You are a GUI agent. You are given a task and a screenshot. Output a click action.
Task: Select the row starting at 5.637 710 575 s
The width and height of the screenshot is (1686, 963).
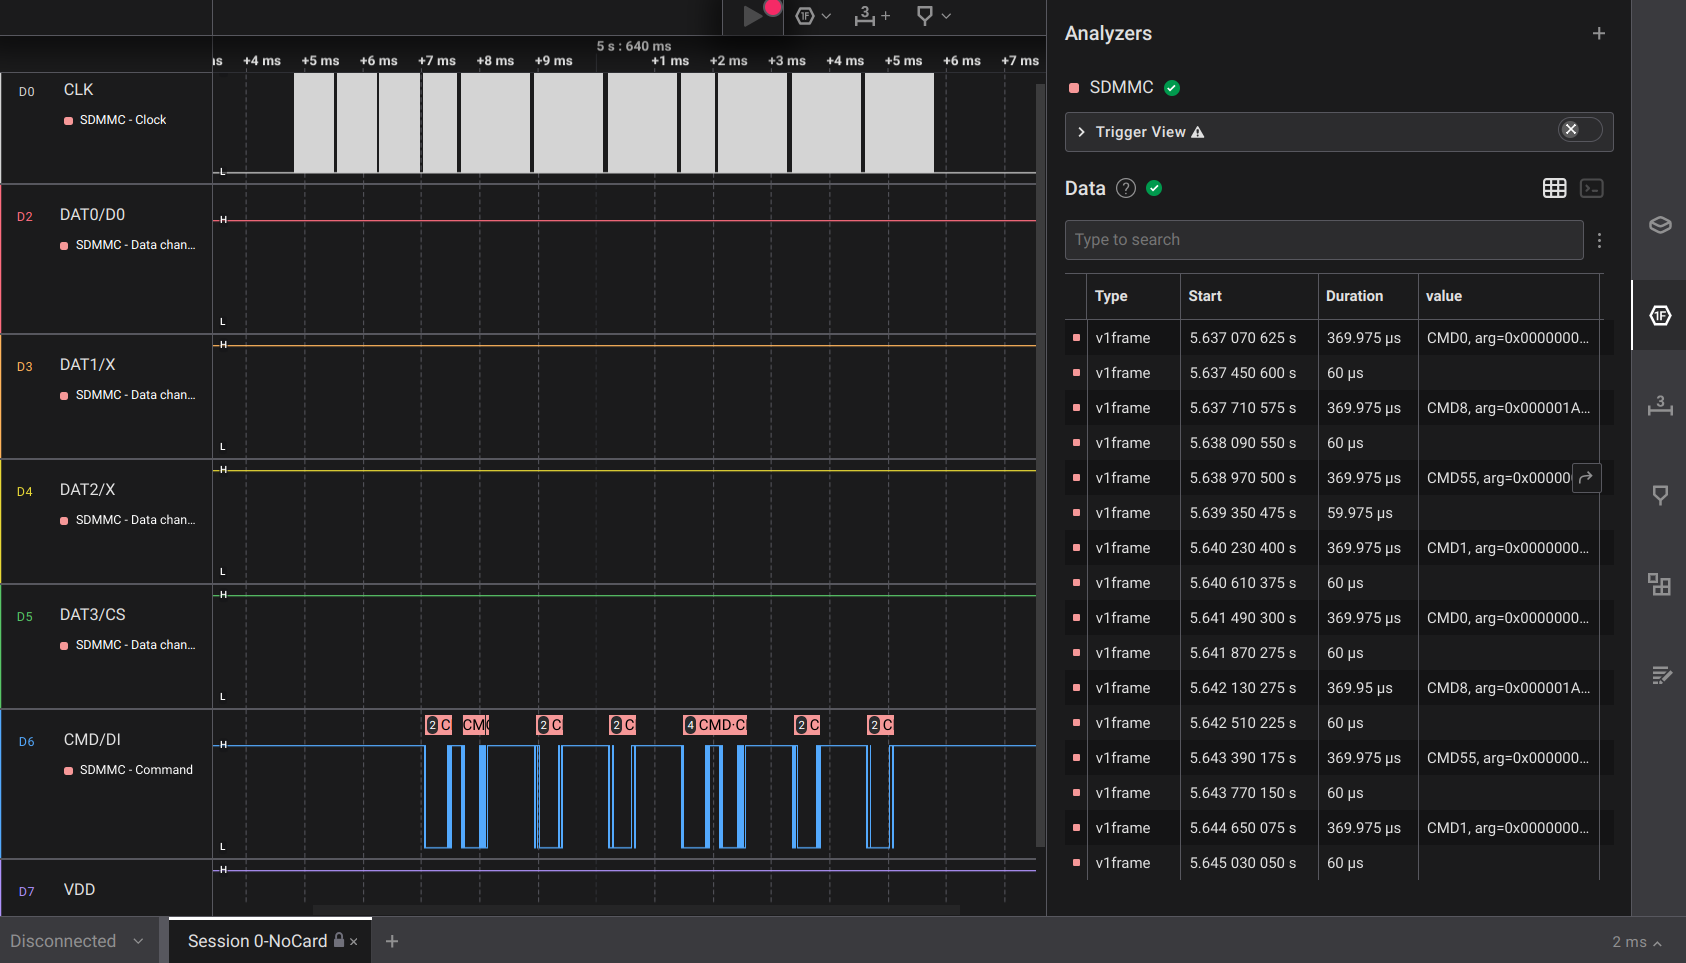pos(1340,408)
